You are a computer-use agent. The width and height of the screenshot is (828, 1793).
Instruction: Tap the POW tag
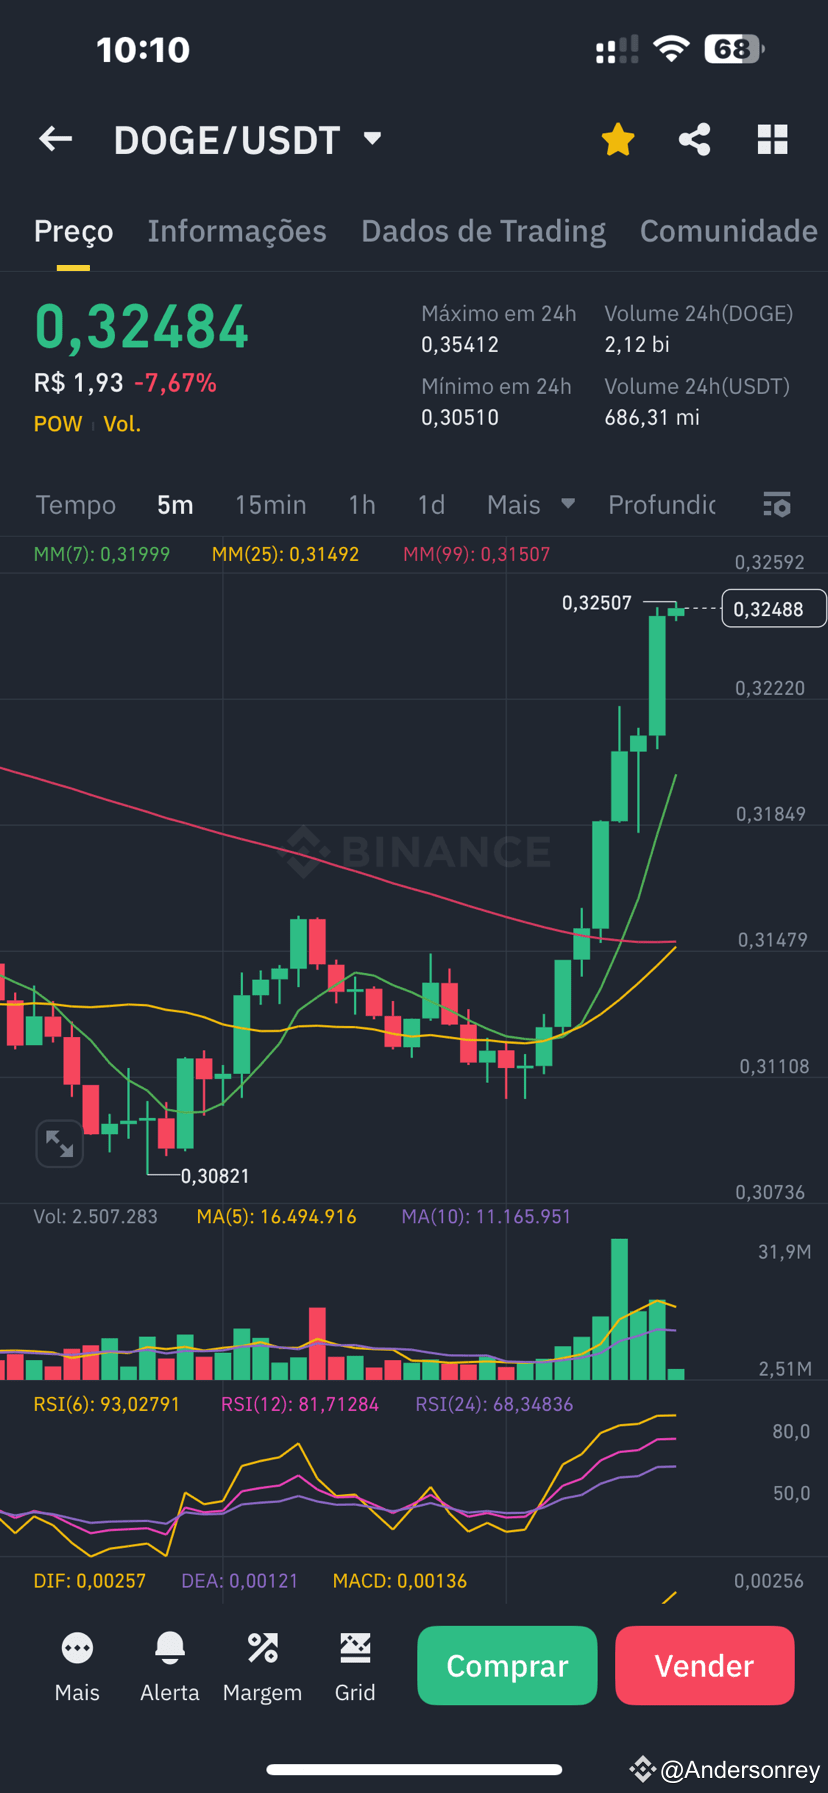(x=58, y=424)
